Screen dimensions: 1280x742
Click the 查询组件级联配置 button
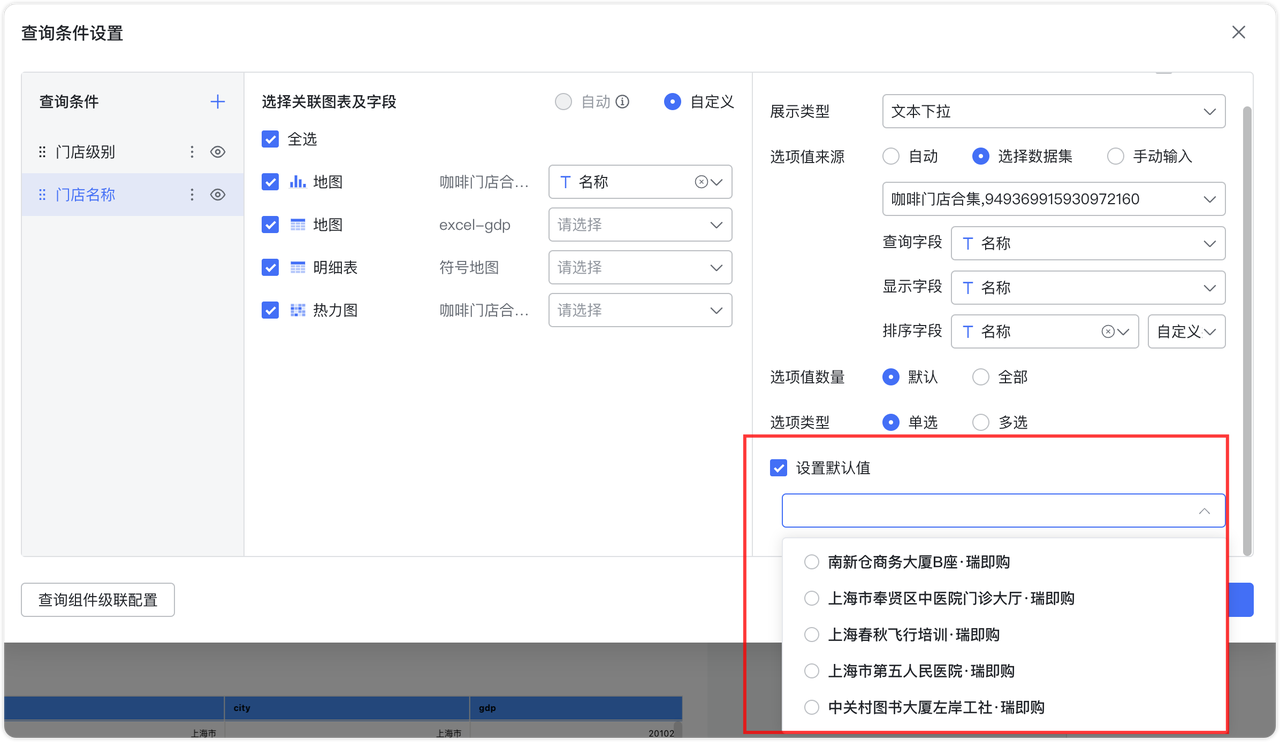(x=97, y=600)
